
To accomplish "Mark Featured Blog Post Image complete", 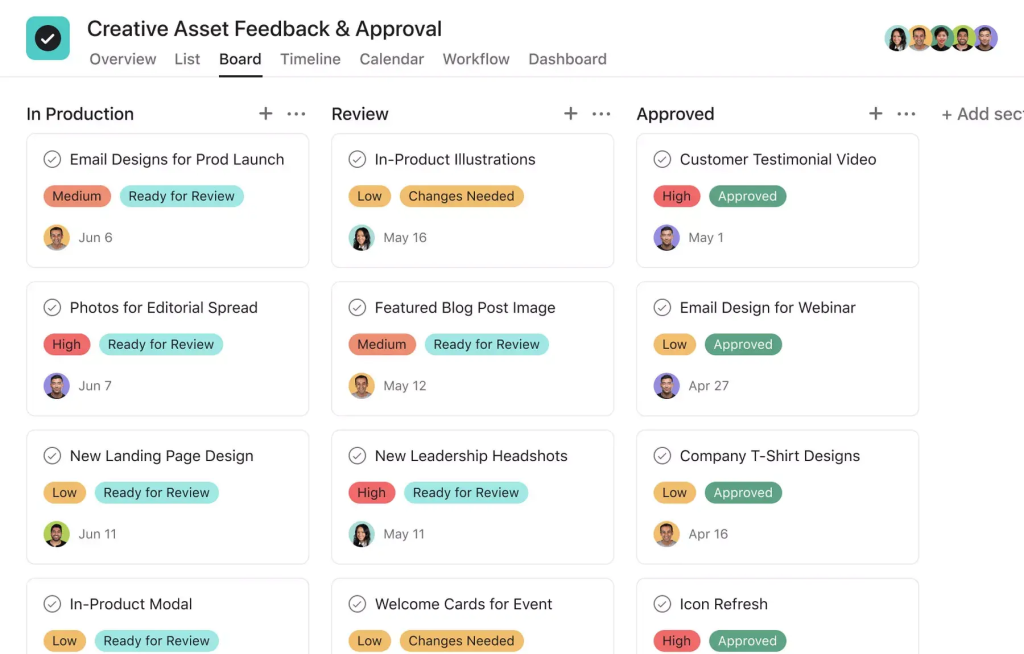I will [x=357, y=308].
